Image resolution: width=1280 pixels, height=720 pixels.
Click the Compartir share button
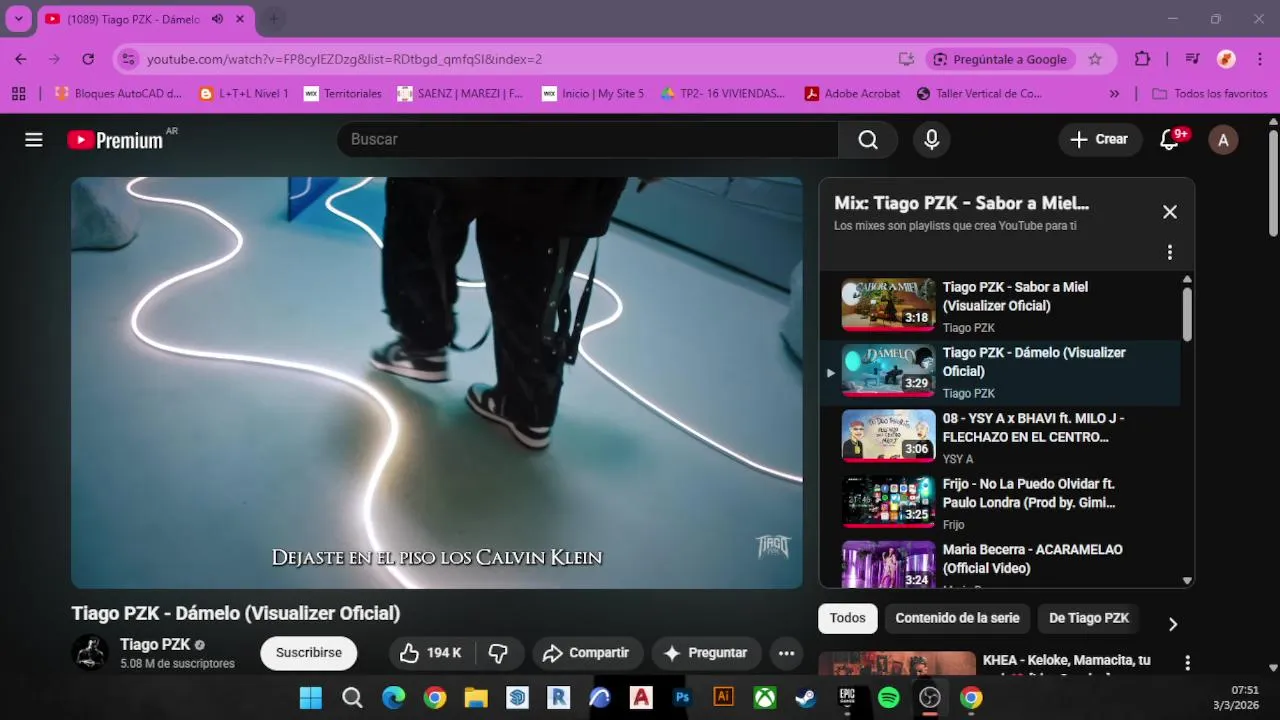[586, 653]
